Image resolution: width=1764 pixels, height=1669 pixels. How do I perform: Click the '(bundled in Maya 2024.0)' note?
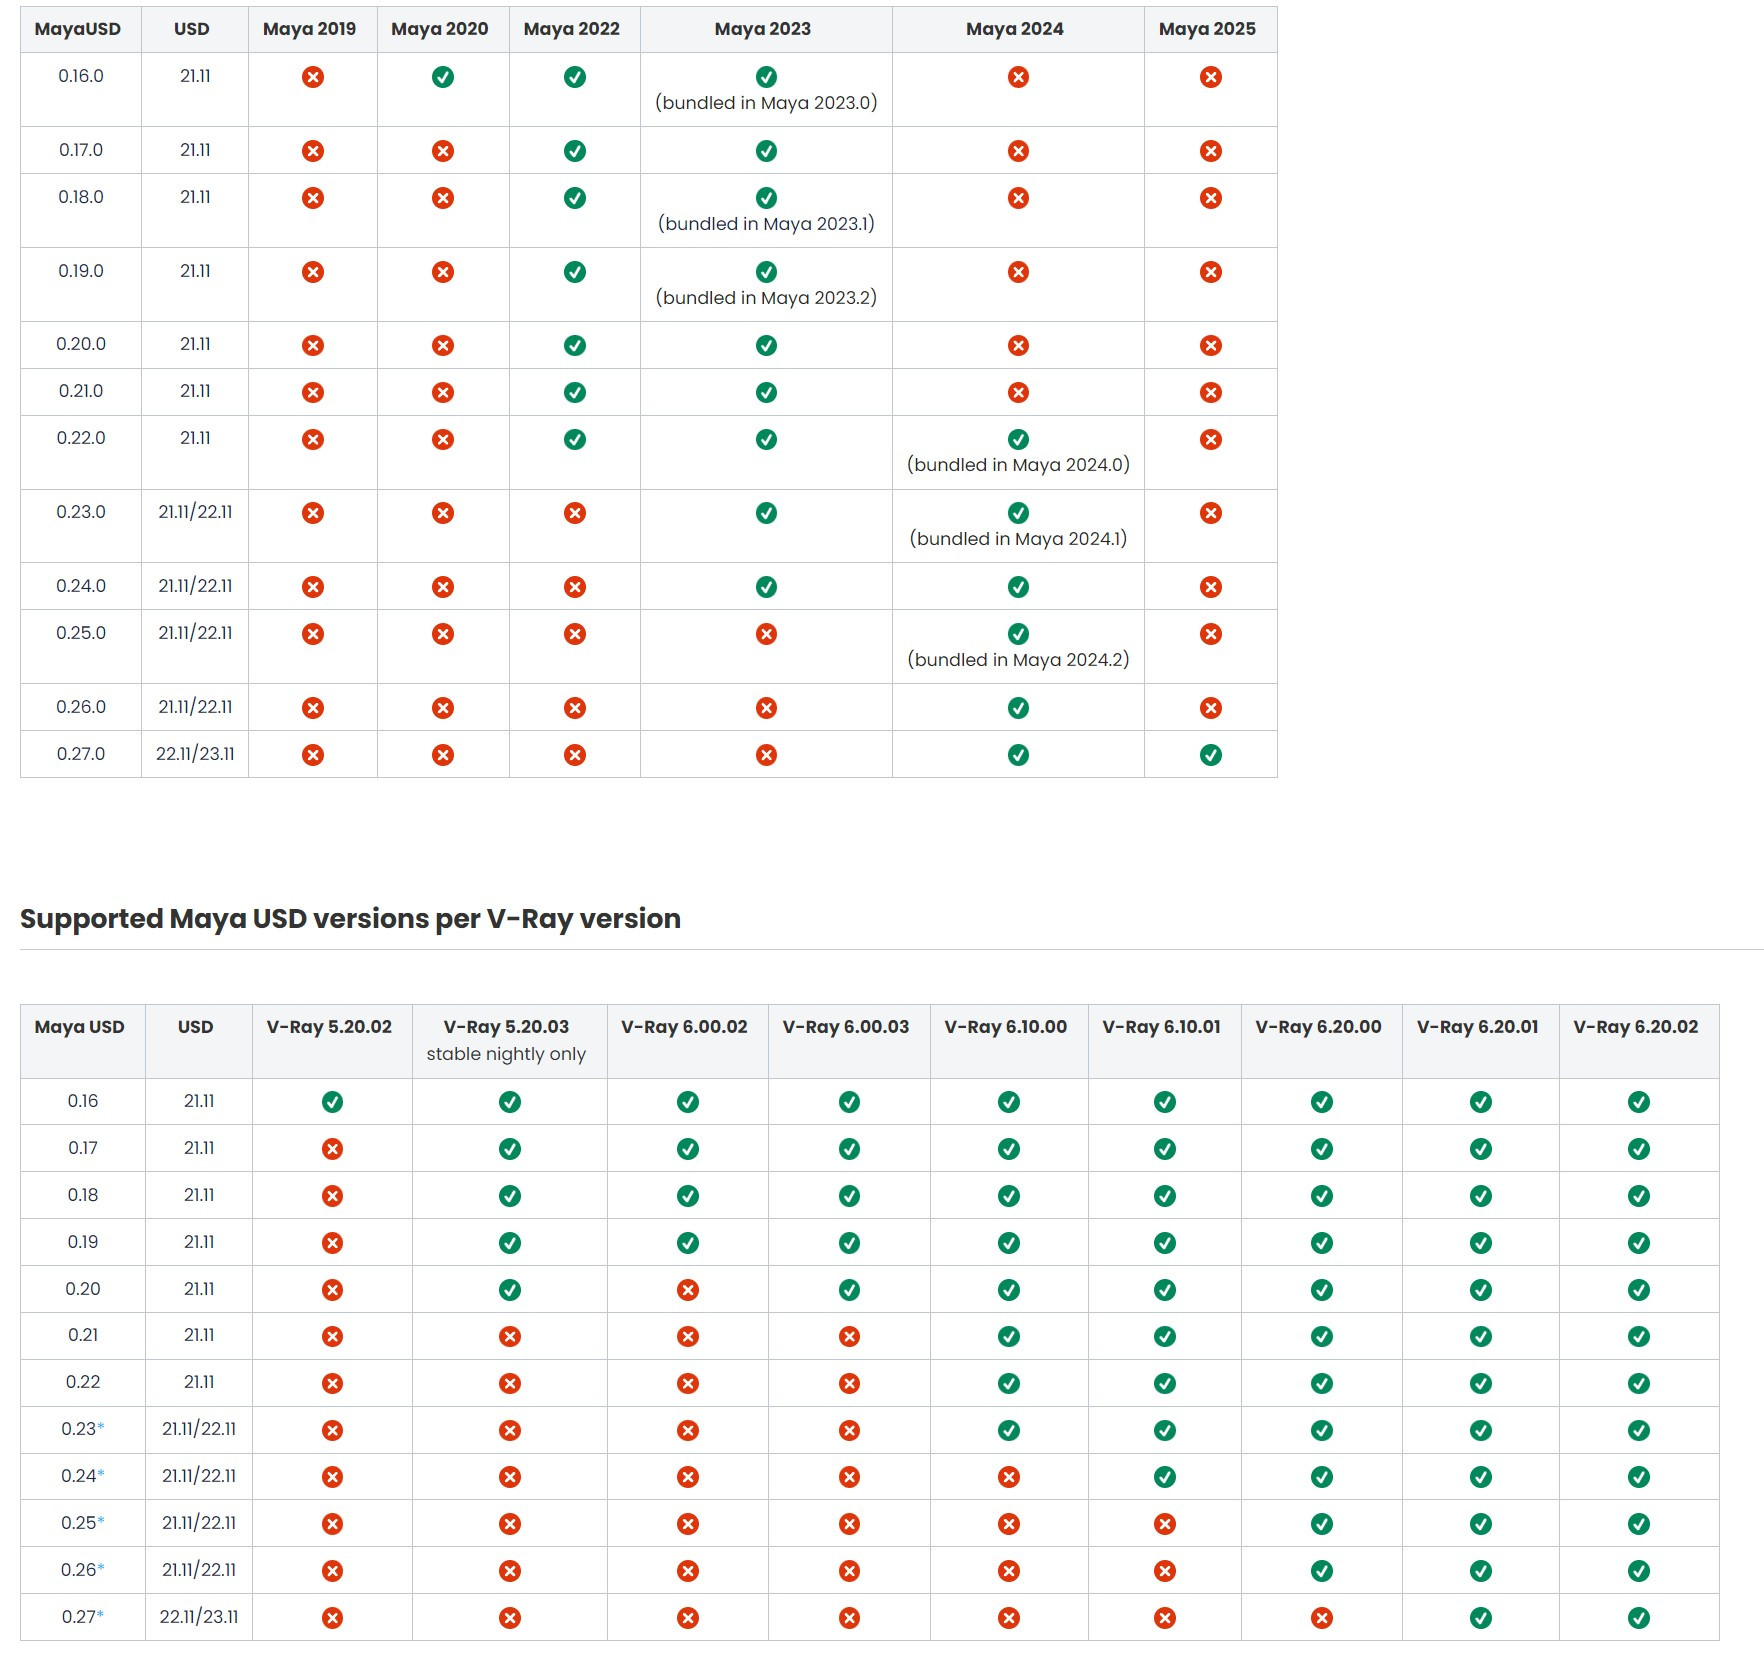(1019, 465)
